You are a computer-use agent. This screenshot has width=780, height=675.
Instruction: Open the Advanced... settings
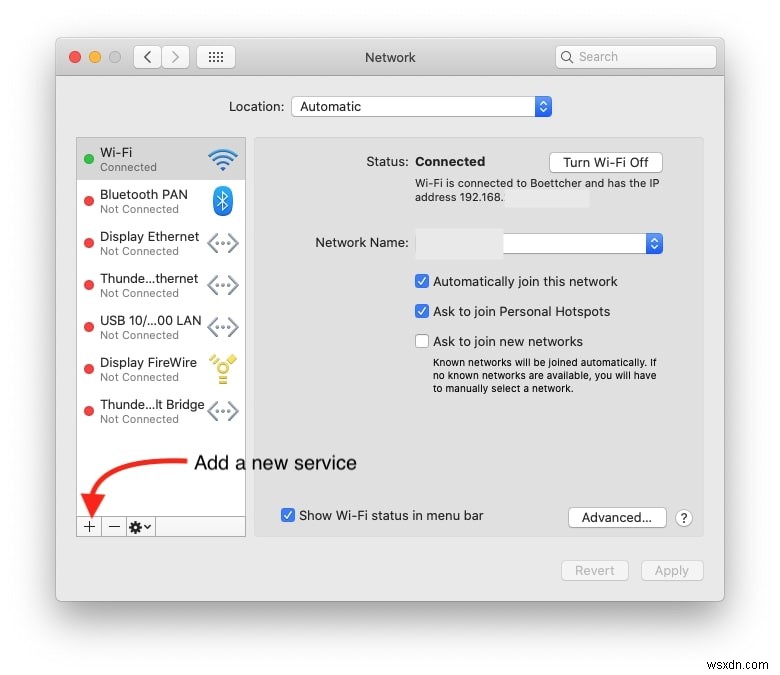(617, 517)
